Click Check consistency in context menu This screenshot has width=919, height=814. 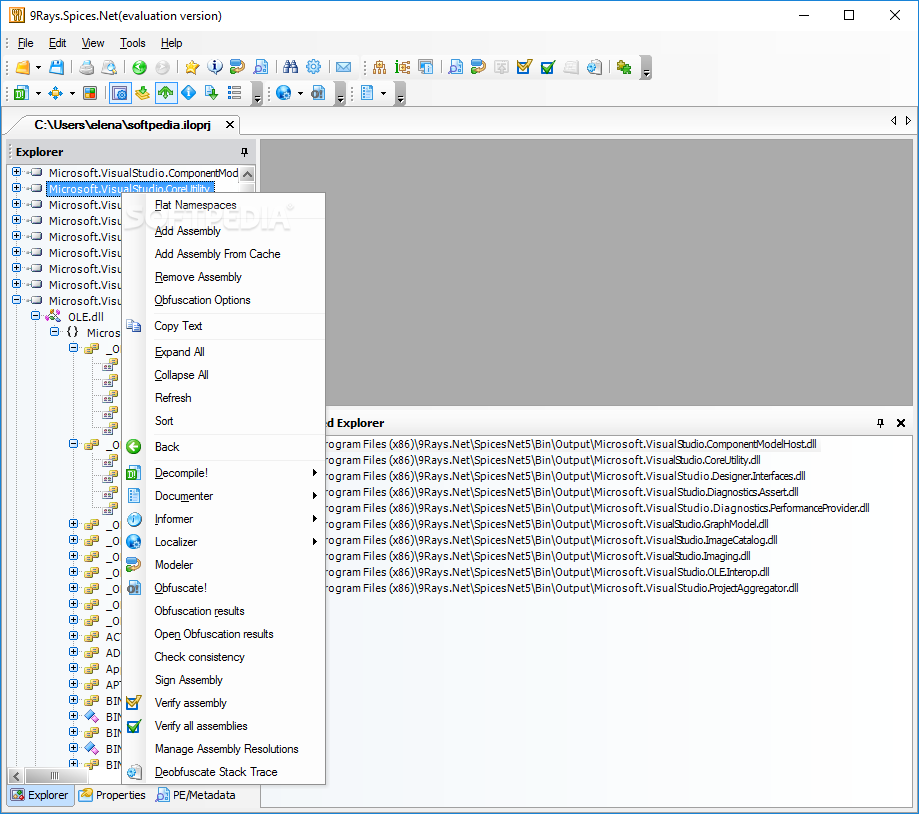coord(199,658)
